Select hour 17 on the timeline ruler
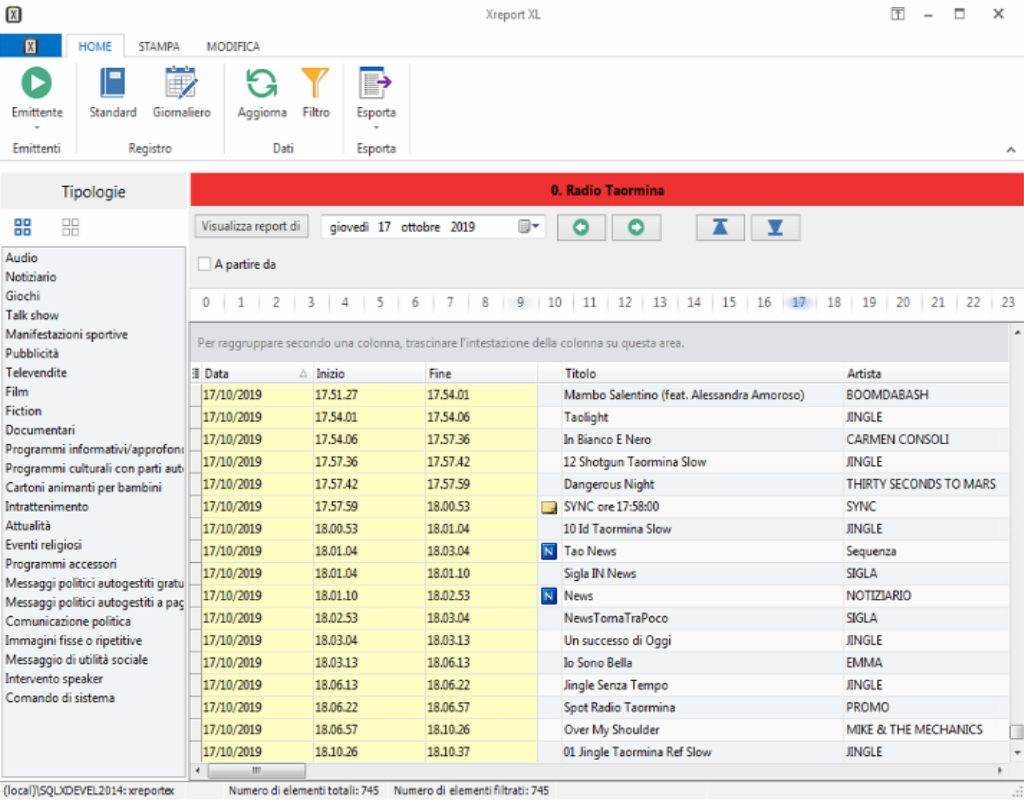Image resolution: width=1024 pixels, height=800 pixels. coord(798,302)
